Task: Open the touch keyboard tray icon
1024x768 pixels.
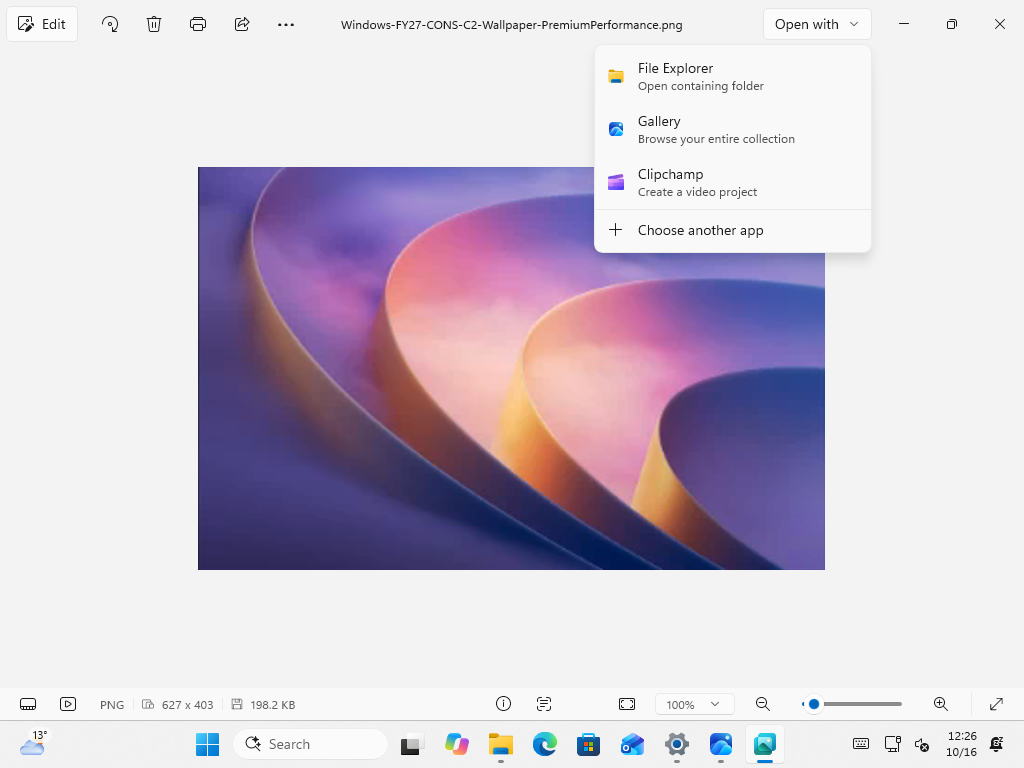Action: [x=861, y=744]
